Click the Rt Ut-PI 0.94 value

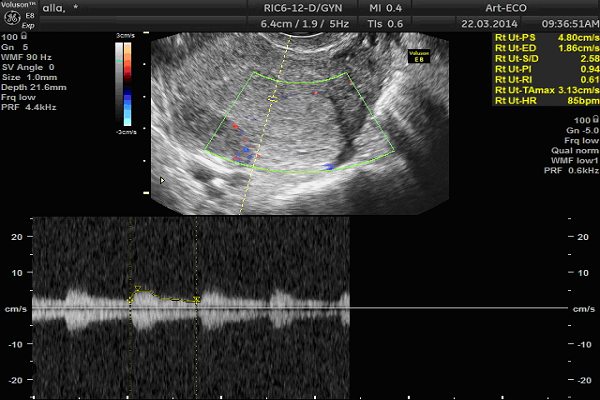(x=546, y=69)
